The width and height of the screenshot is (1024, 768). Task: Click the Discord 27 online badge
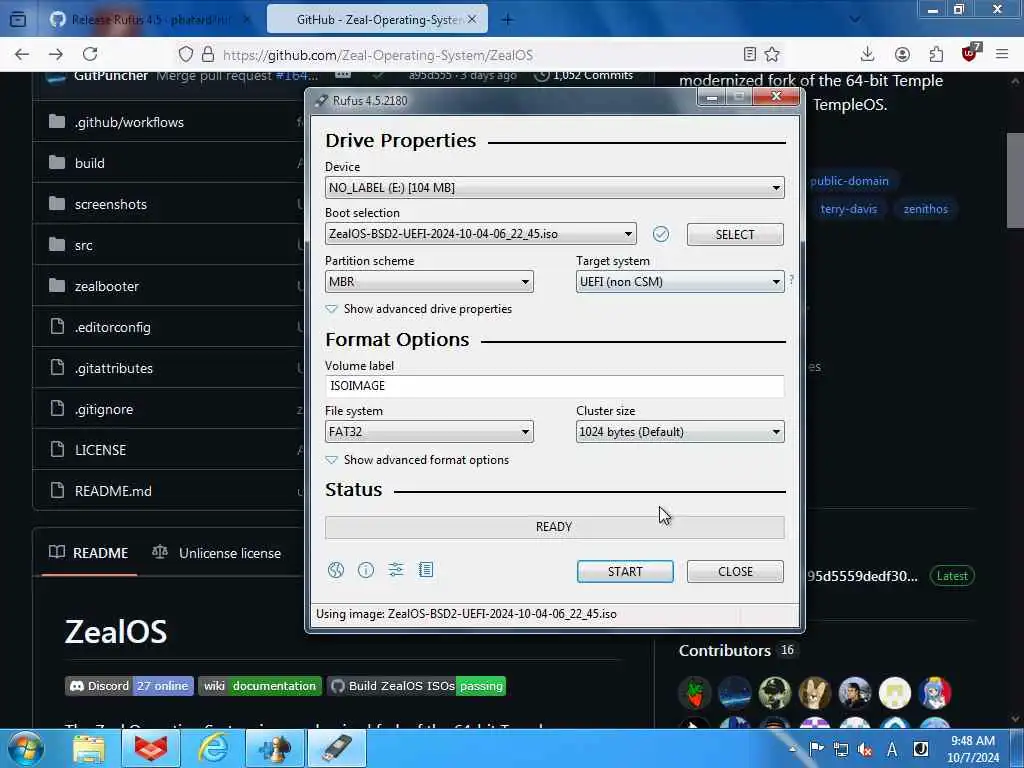click(129, 686)
